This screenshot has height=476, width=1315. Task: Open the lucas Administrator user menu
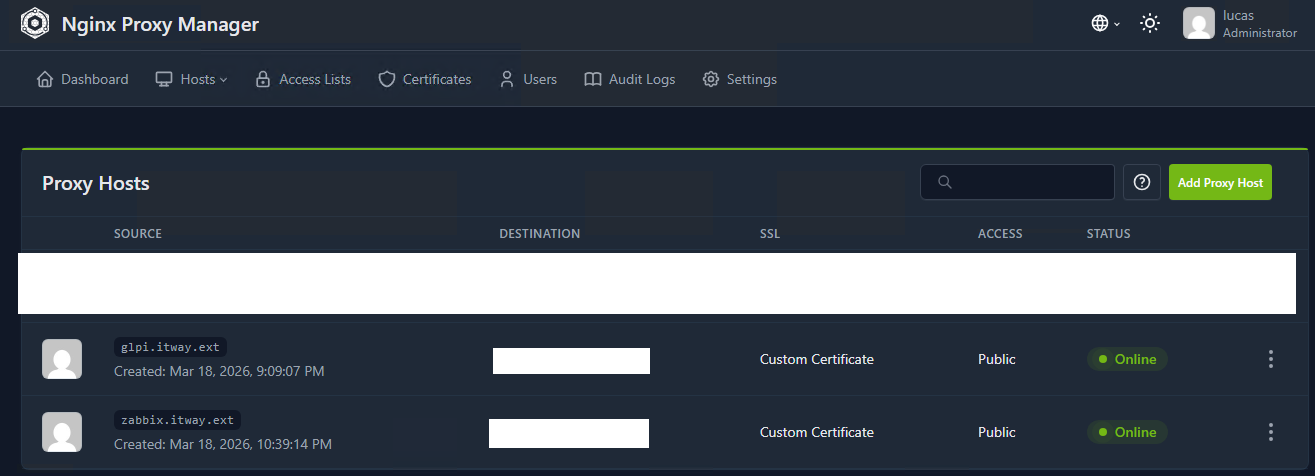click(x=1240, y=24)
